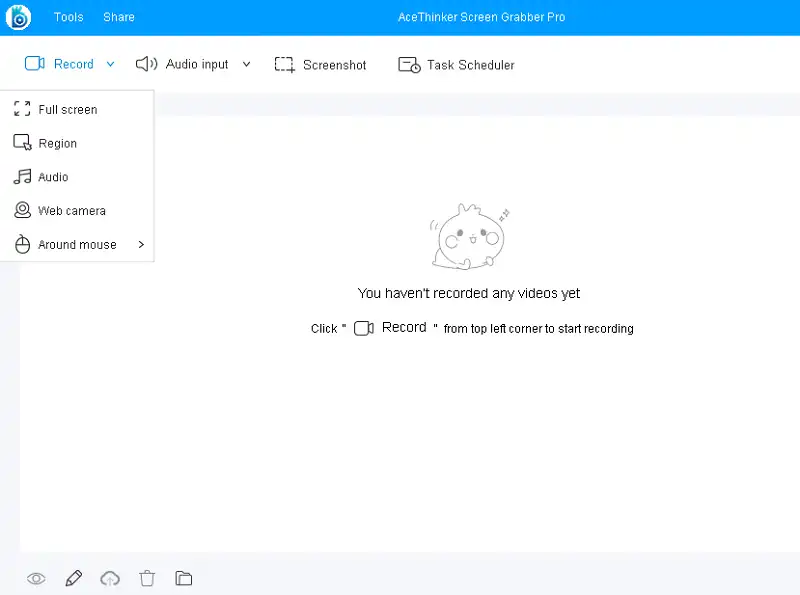Viewport: 800px width, 595px height.
Task: Click the AceThinker logo icon
Action: coord(18,17)
